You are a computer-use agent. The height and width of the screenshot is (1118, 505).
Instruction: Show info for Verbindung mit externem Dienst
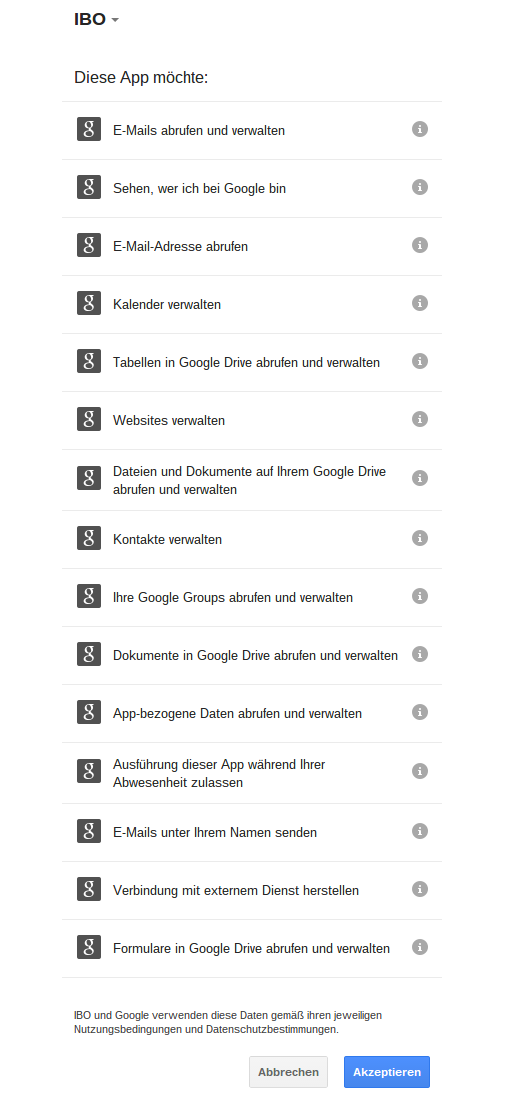(x=420, y=889)
